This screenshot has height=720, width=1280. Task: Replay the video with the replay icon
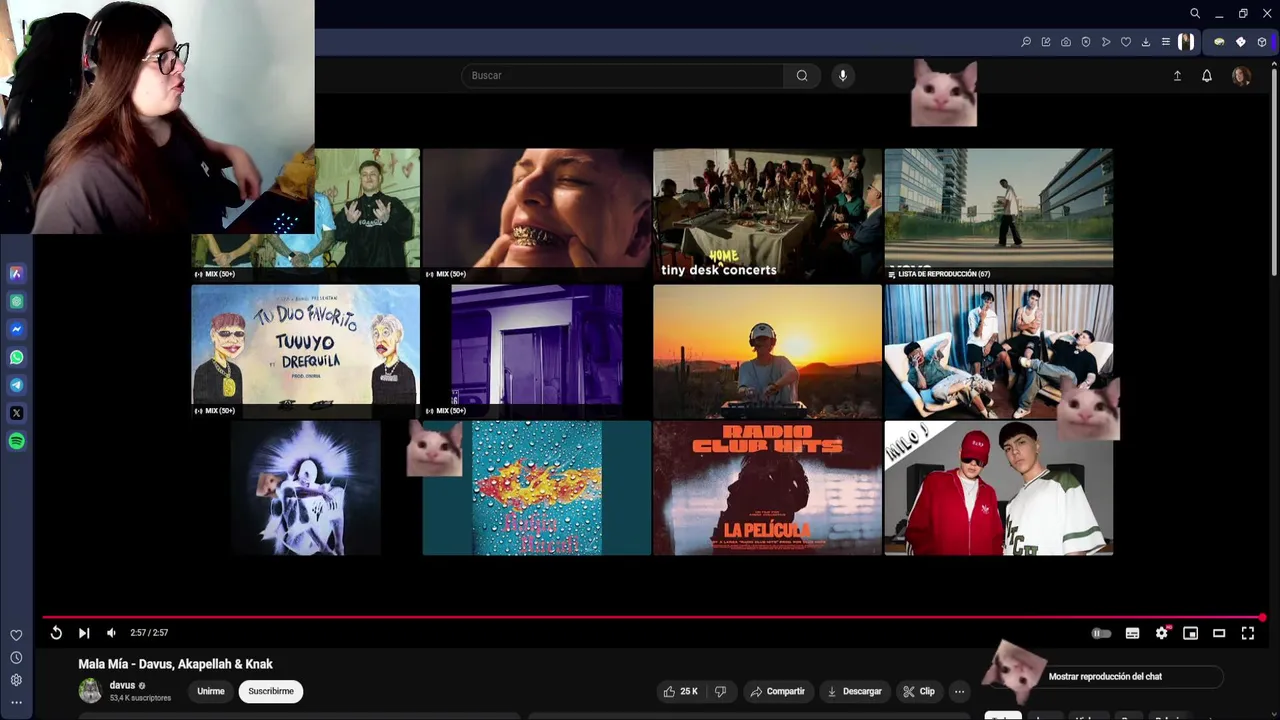pos(56,633)
